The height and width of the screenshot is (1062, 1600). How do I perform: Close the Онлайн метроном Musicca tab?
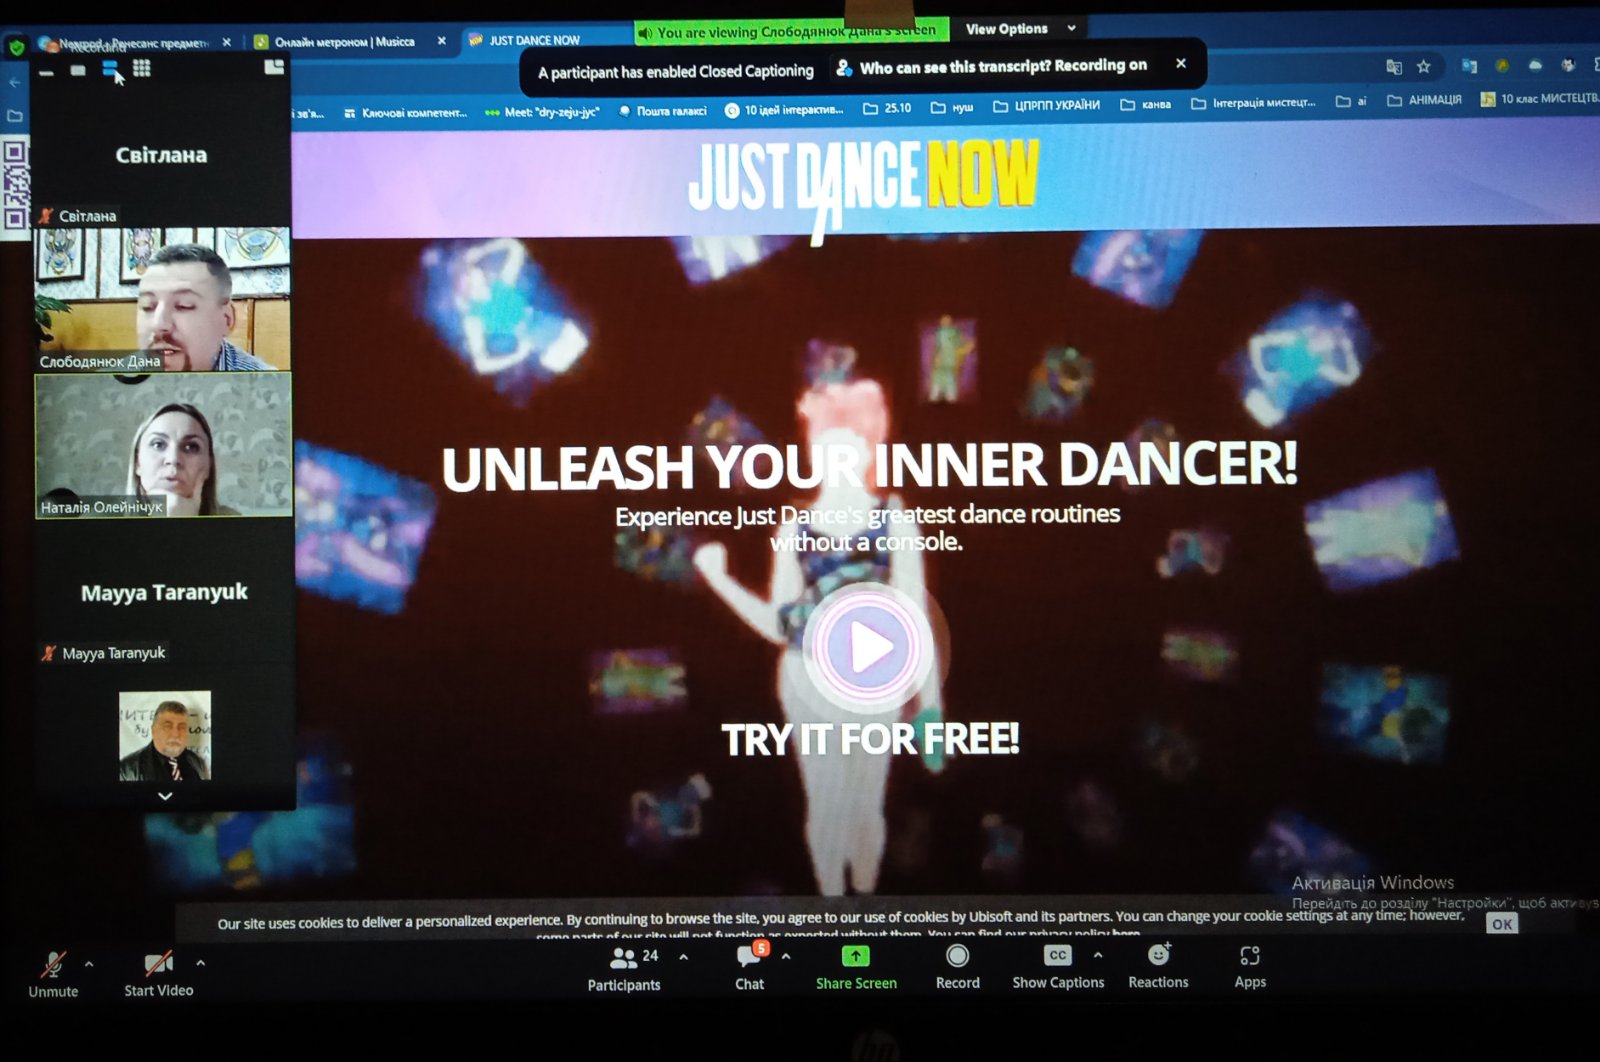pyautogui.click(x=441, y=41)
